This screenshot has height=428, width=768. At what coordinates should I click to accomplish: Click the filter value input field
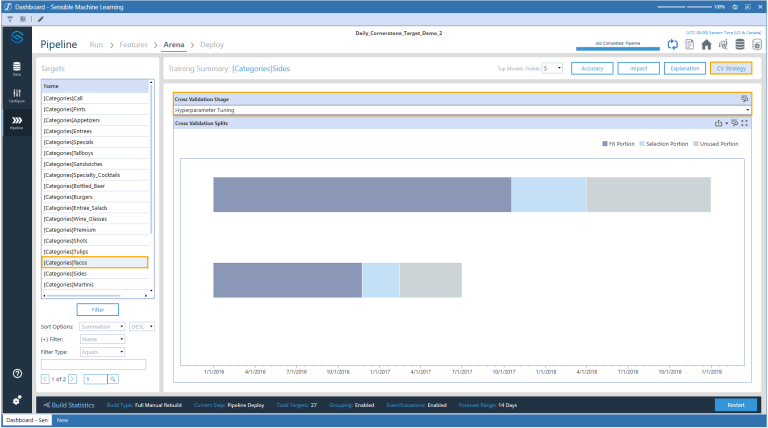94,364
